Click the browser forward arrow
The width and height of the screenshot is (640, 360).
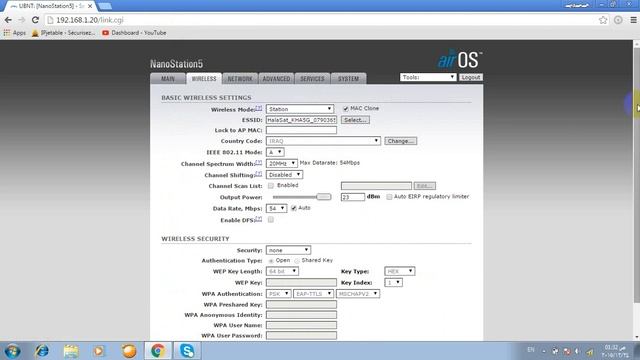tap(22, 20)
